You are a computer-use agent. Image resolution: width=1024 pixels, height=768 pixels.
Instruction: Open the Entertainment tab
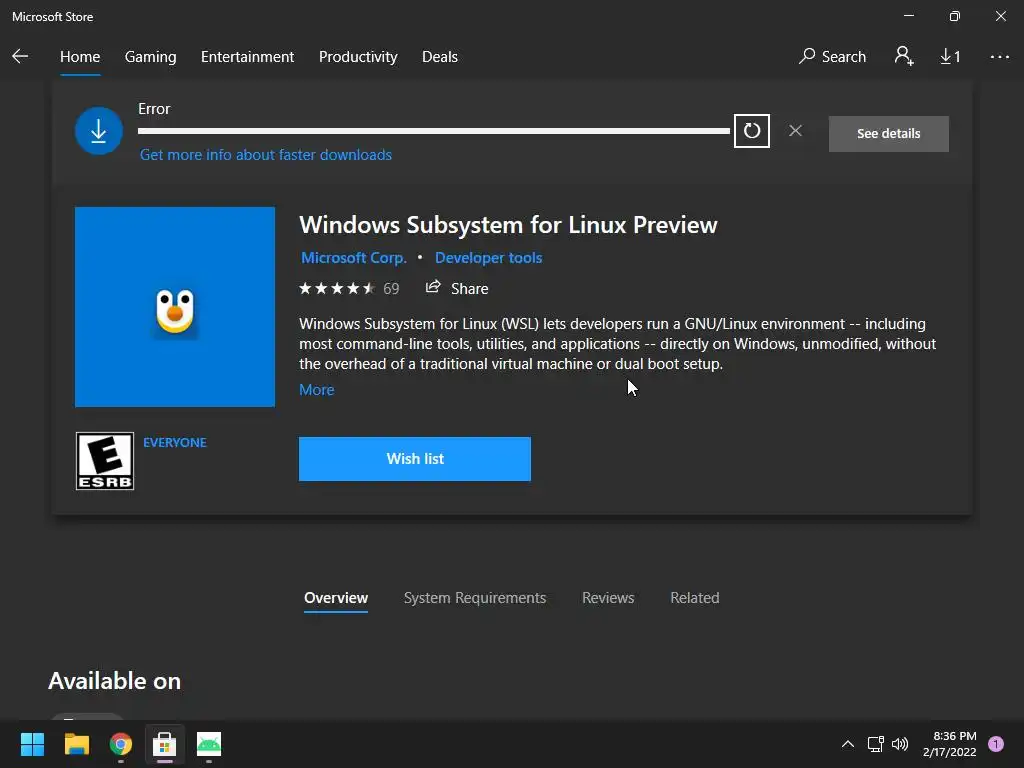click(248, 57)
